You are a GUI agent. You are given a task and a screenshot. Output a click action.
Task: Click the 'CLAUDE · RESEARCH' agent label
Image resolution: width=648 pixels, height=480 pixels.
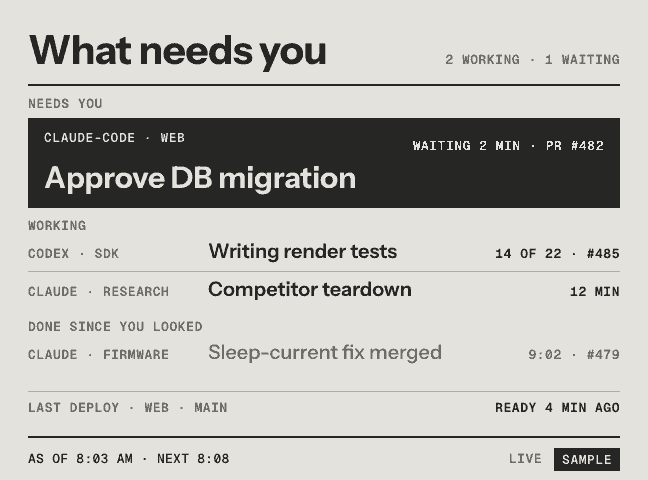tap(98, 291)
